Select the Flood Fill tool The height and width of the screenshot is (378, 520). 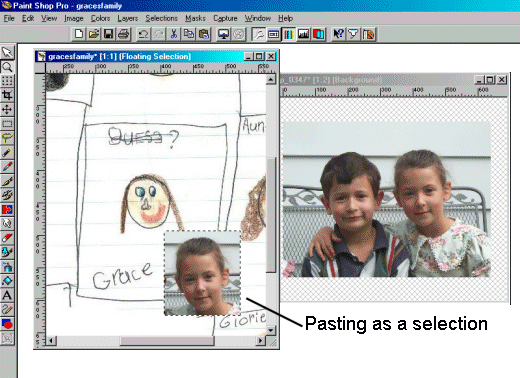[7, 281]
